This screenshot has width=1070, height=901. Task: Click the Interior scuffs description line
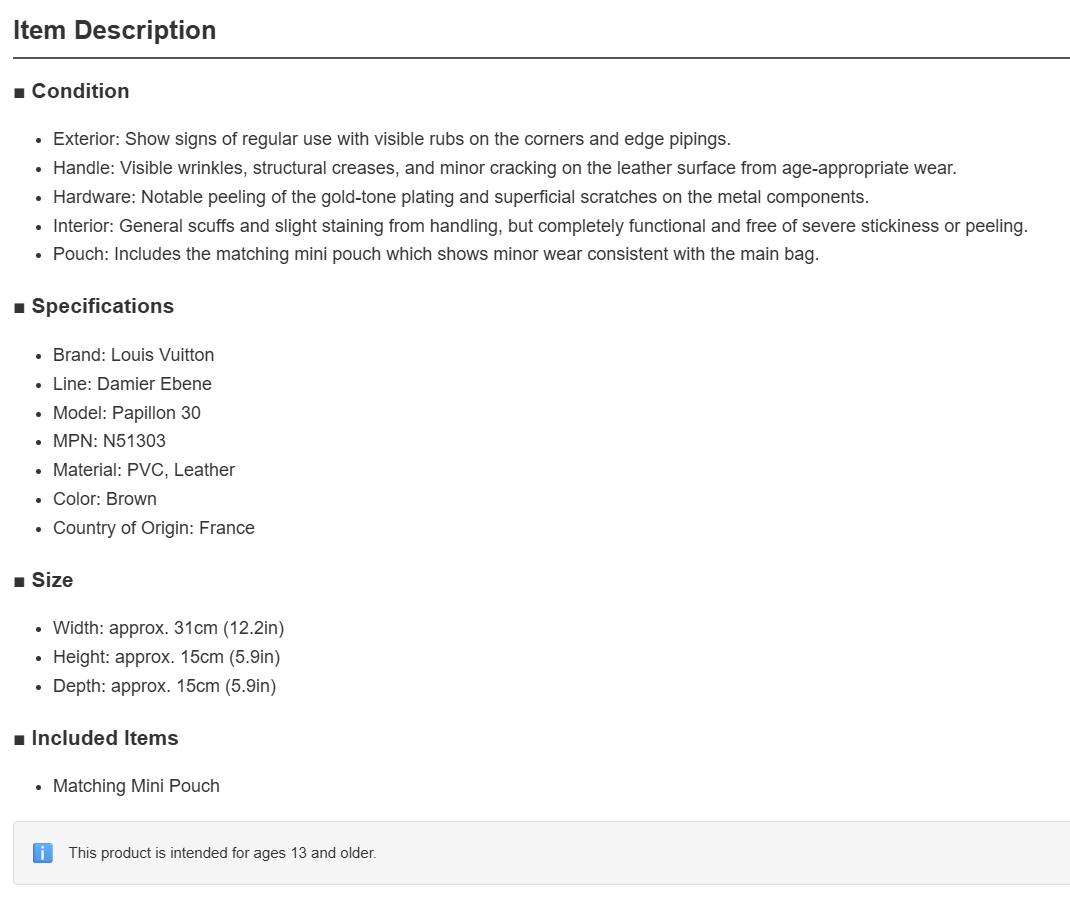540,226
